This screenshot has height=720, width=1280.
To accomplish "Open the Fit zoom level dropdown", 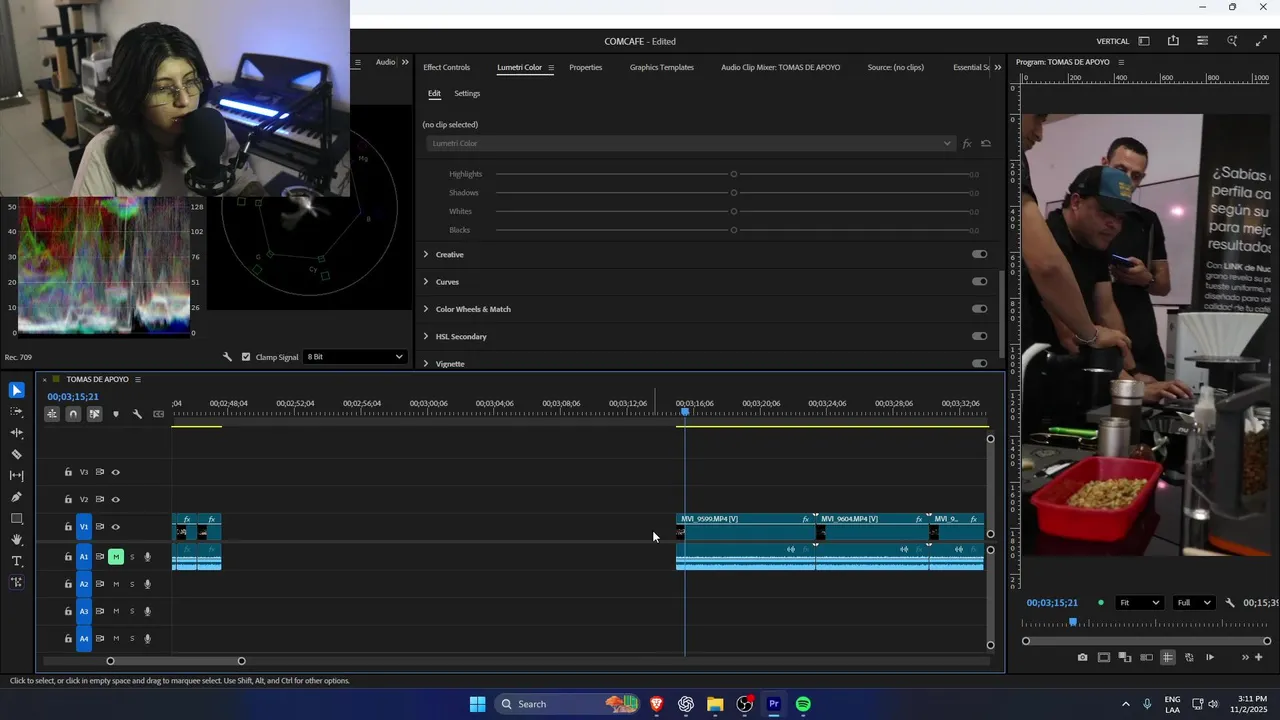I will tap(1139, 603).
